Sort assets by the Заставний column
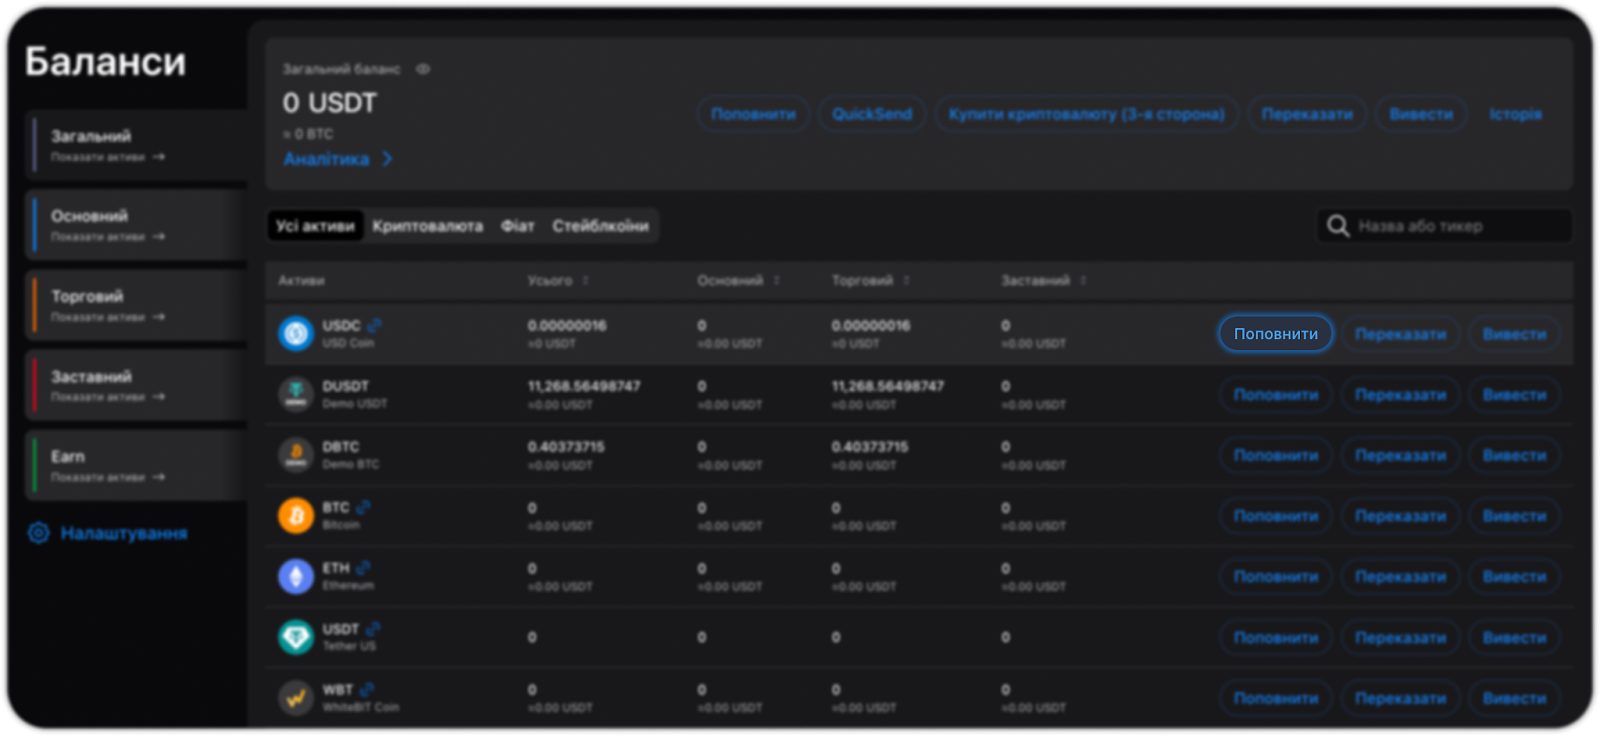The height and width of the screenshot is (736, 1600). [x=1083, y=281]
